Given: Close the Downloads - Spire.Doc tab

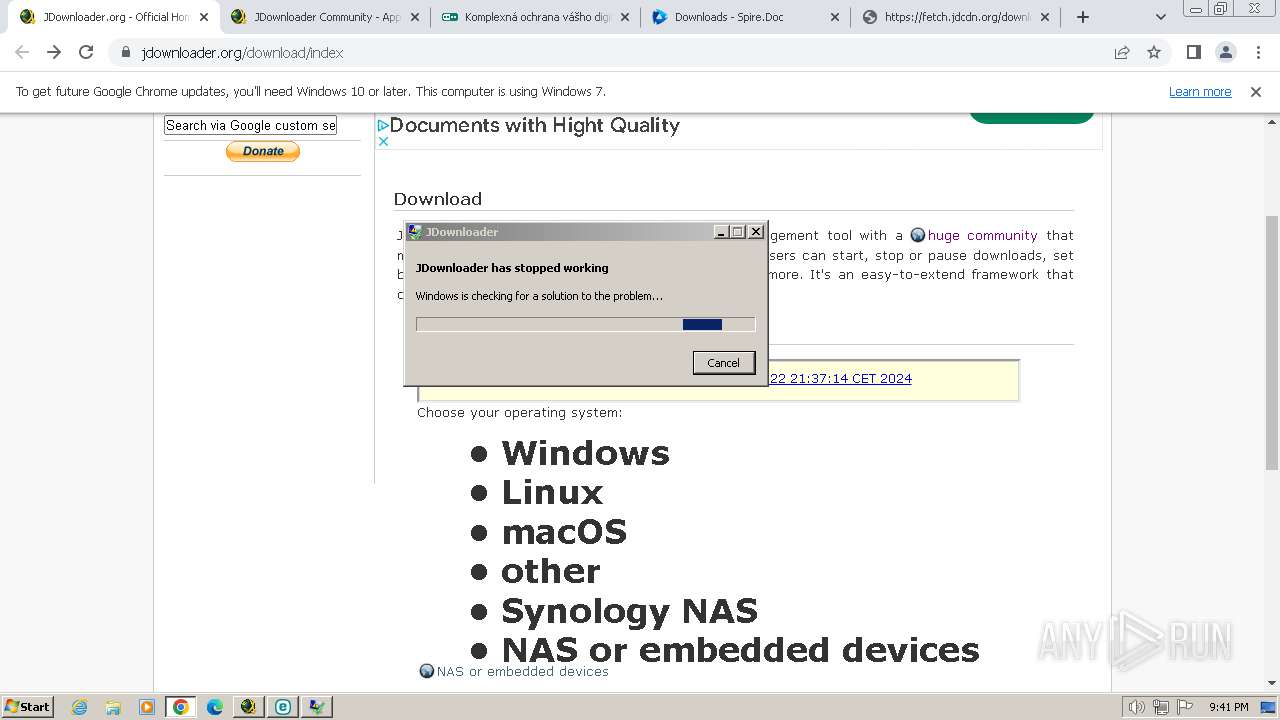Looking at the screenshot, I should coord(835,17).
